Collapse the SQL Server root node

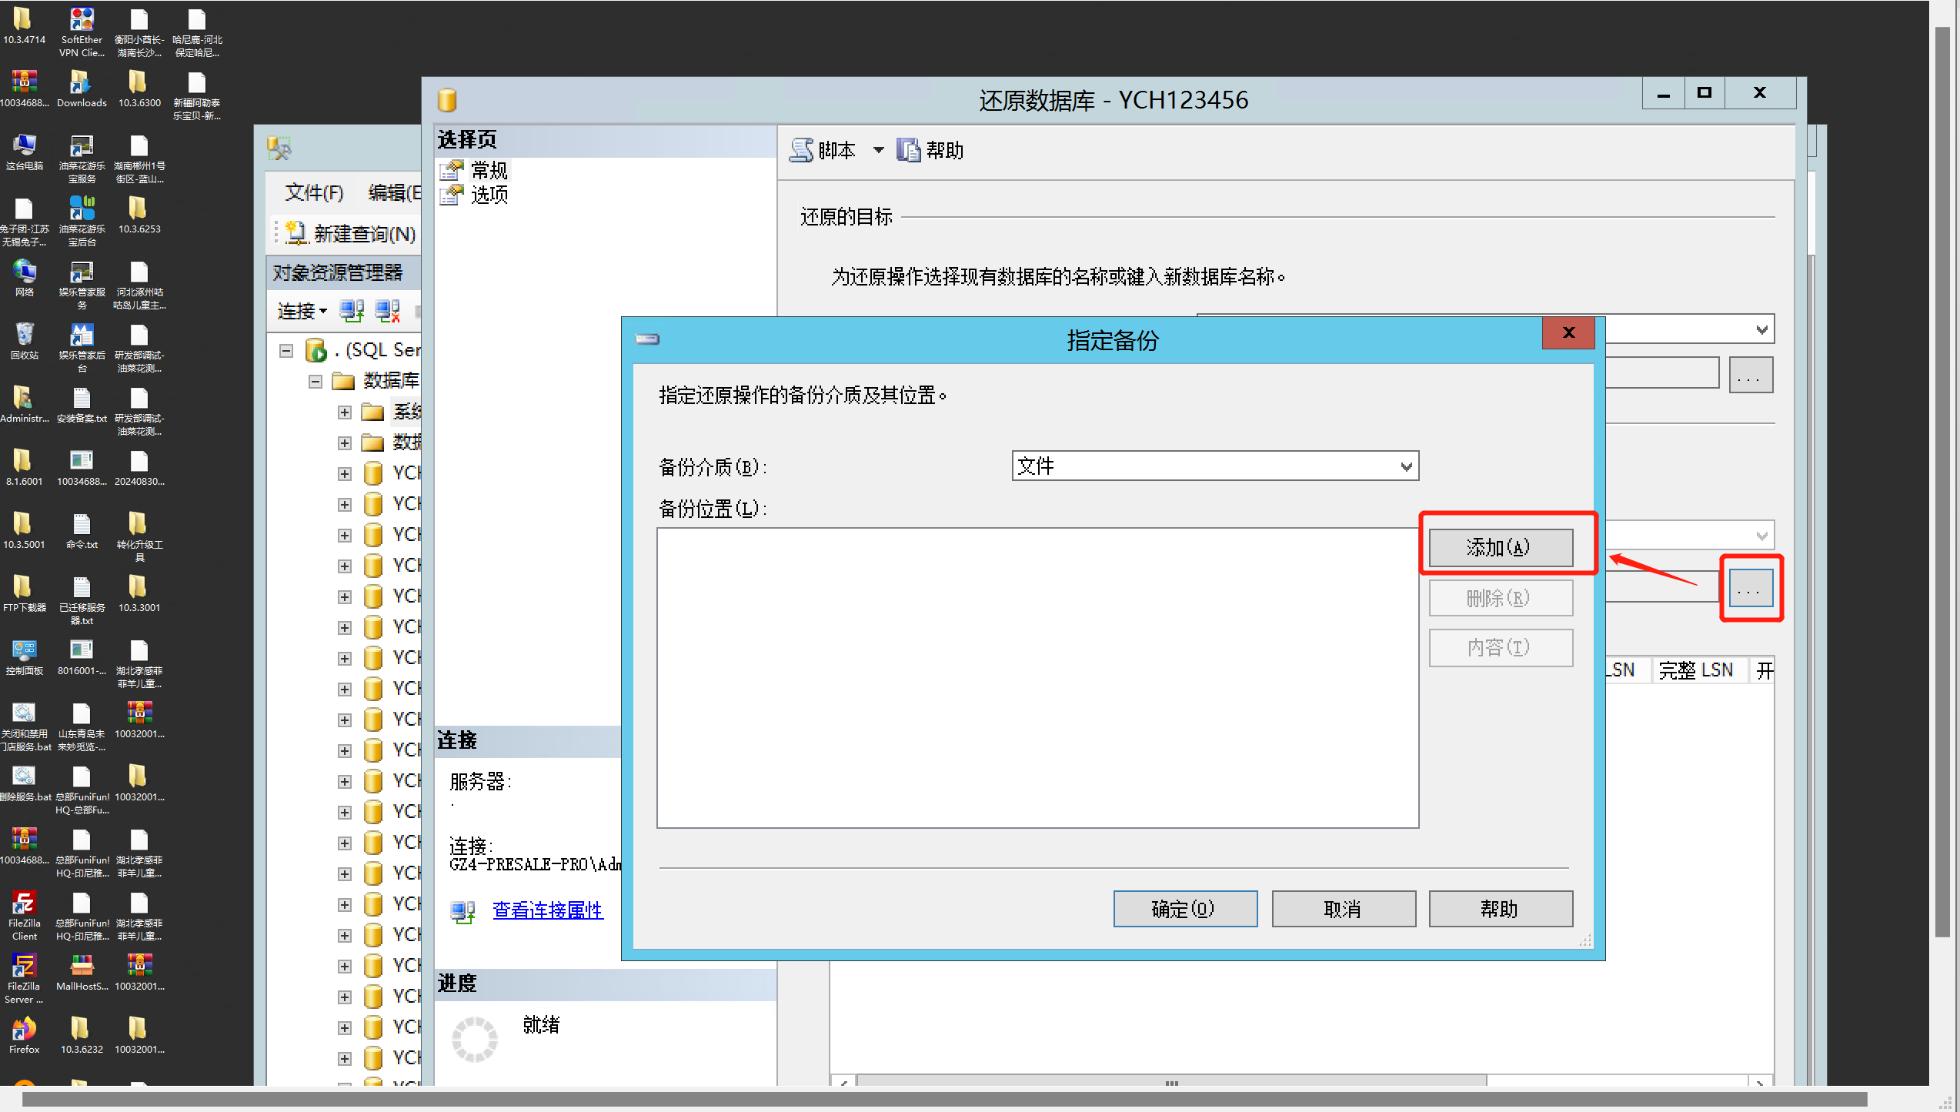[x=286, y=350]
